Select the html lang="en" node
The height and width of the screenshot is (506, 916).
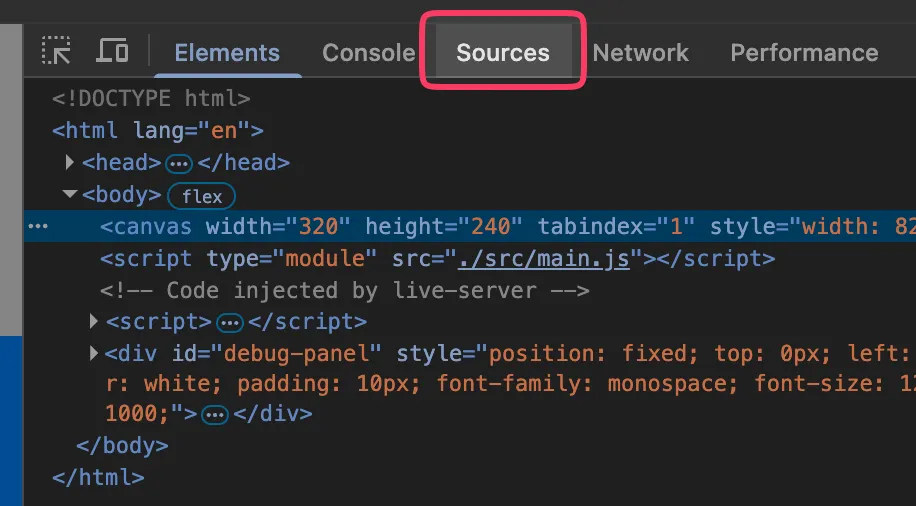point(158,130)
